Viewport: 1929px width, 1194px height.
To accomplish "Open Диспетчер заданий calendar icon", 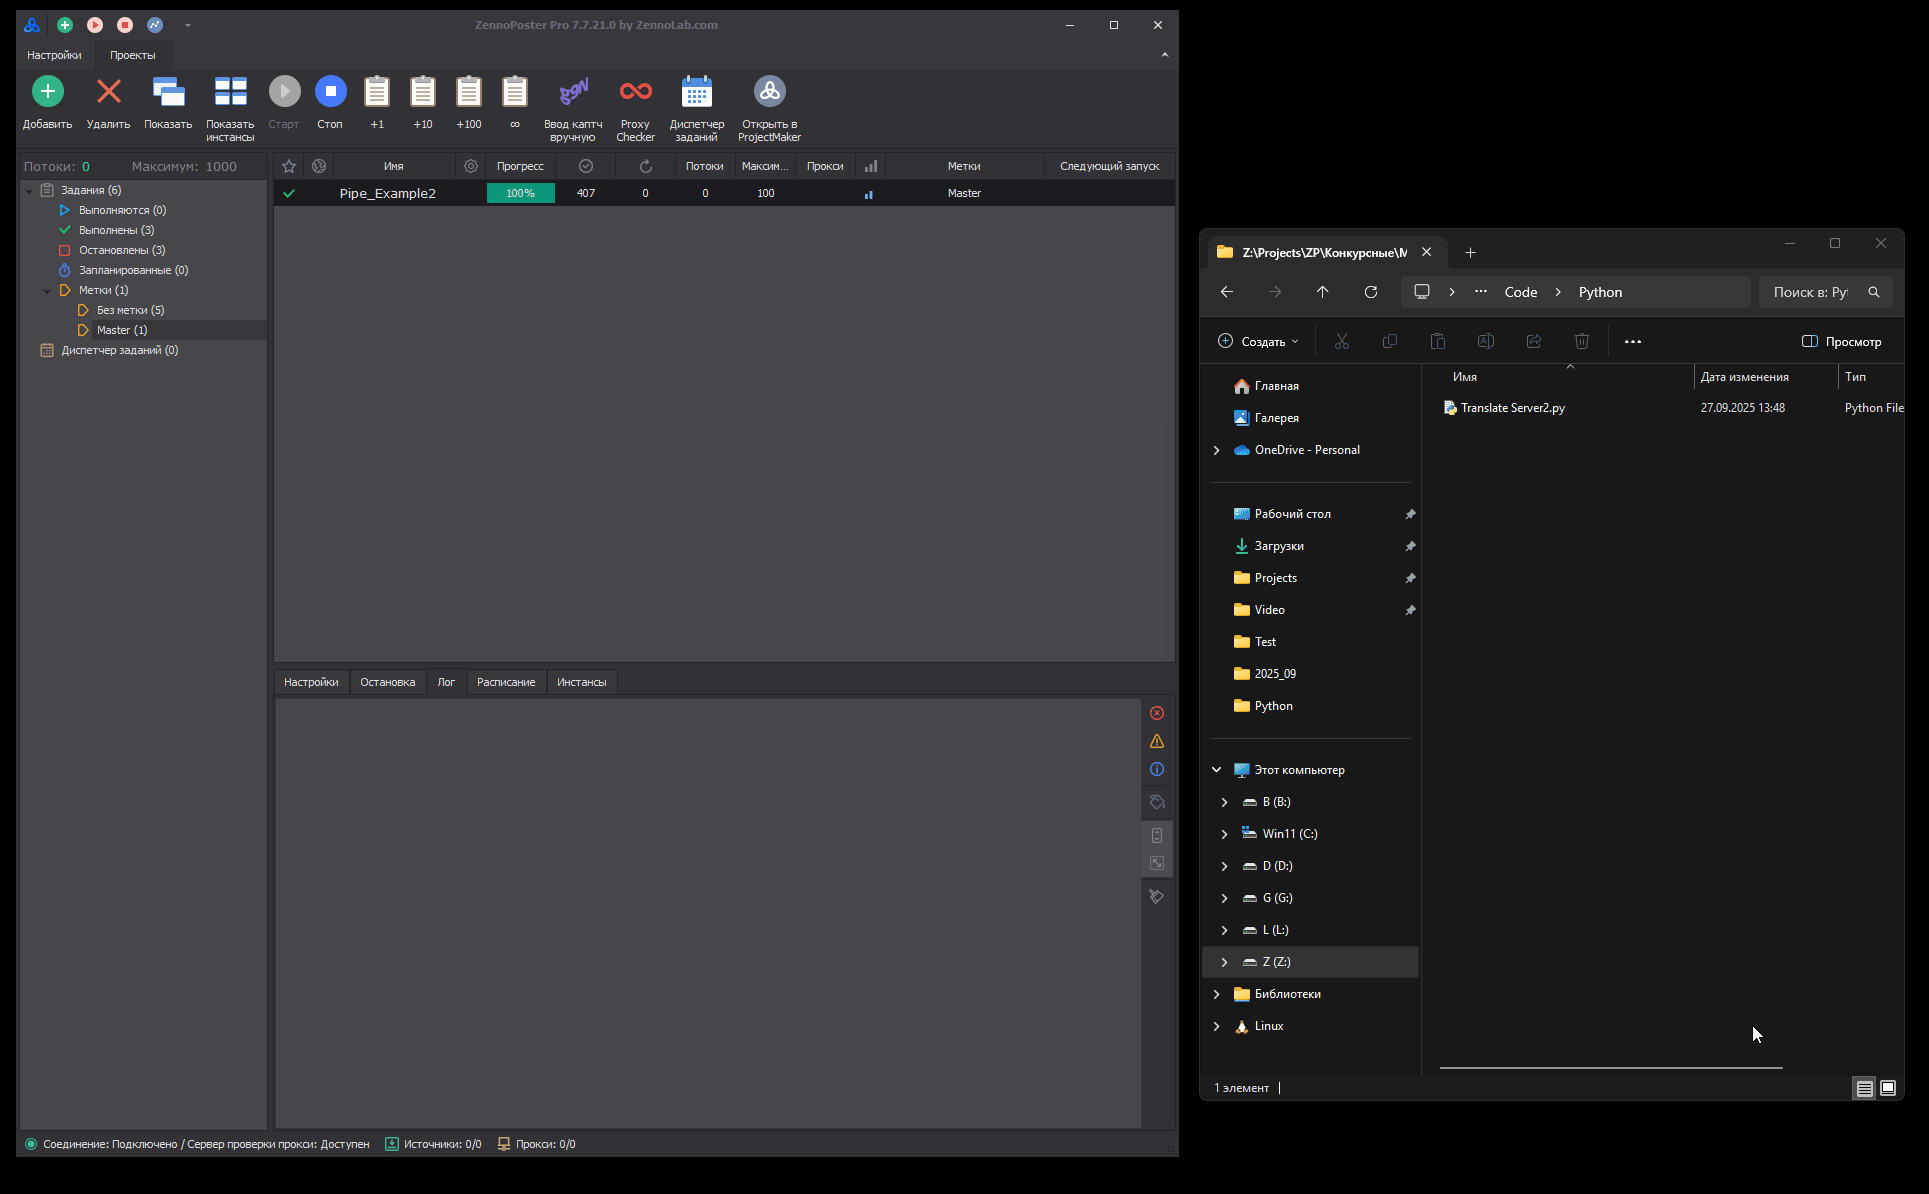I will (x=696, y=92).
